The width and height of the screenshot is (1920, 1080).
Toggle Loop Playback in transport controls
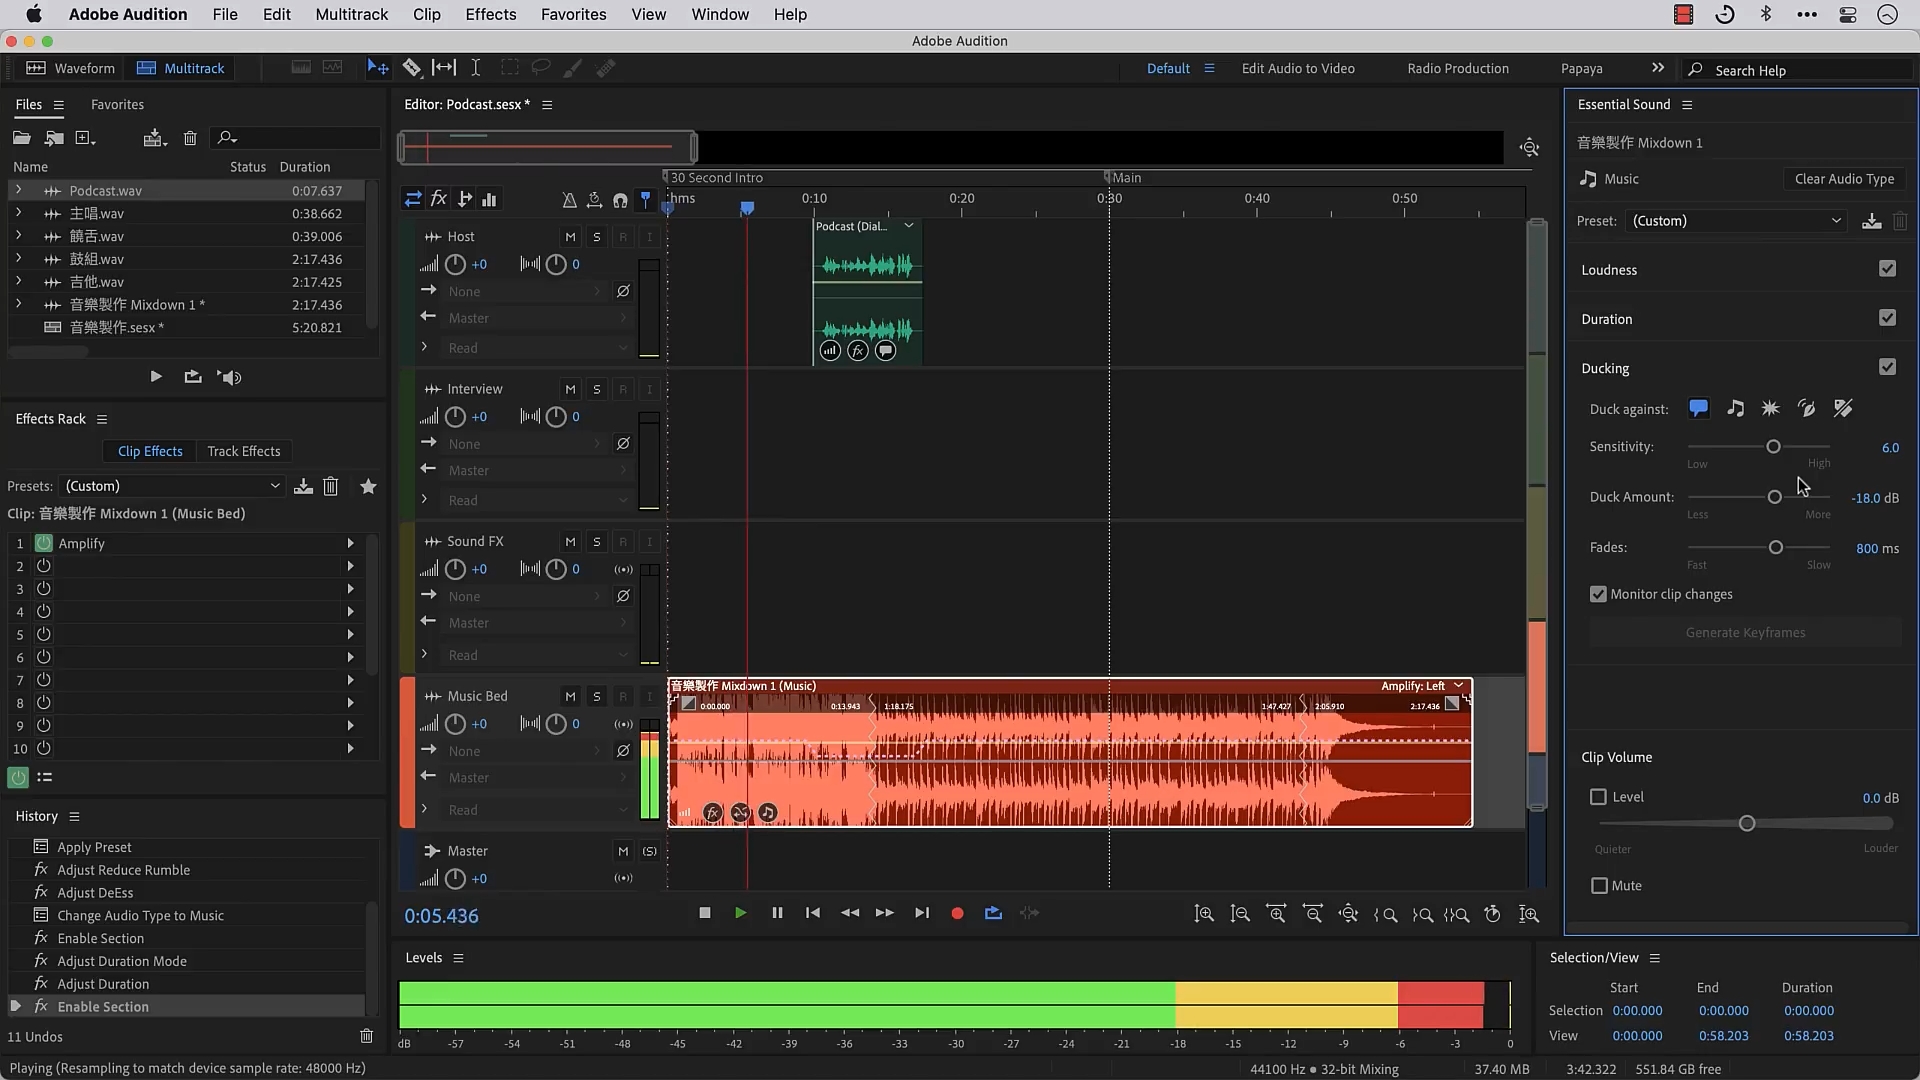tap(993, 913)
